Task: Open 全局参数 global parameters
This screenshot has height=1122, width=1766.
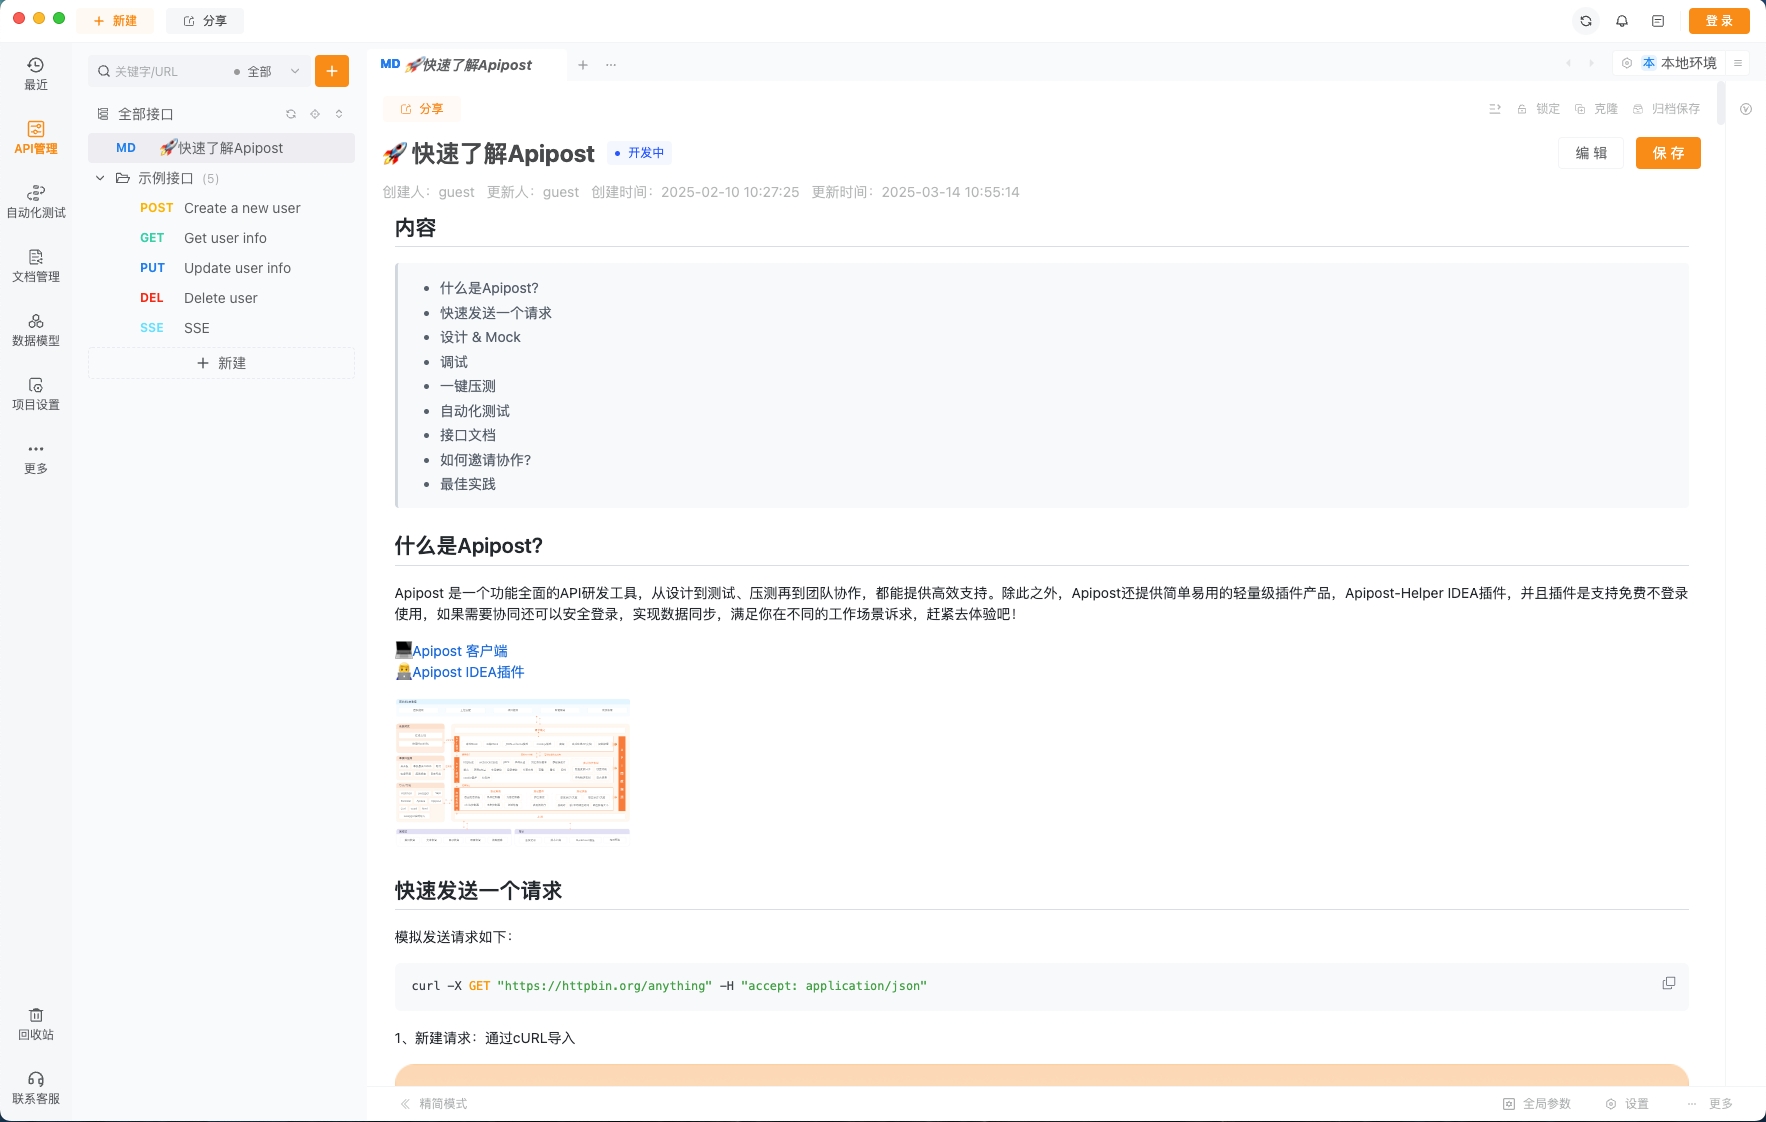Action: click(x=1537, y=1104)
